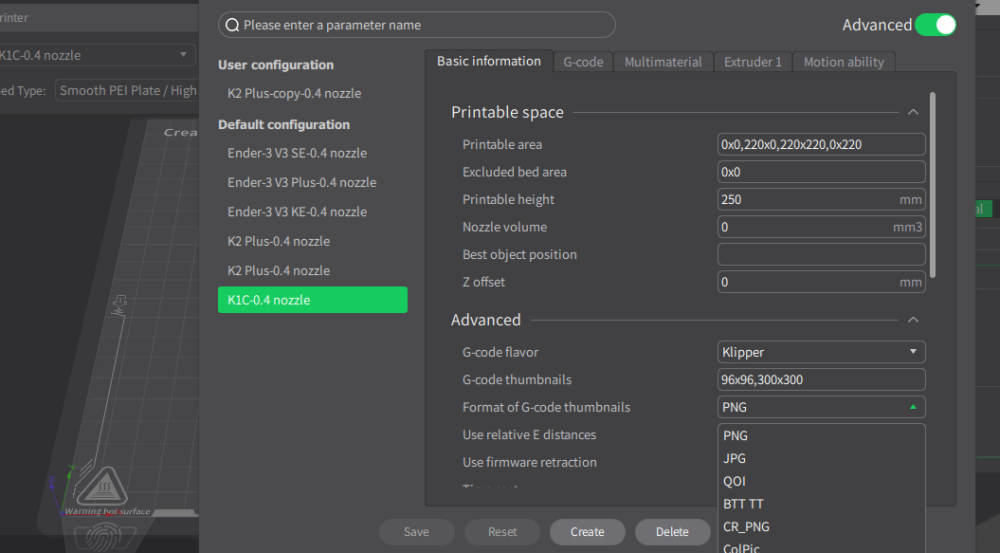Toggle the Advanced mode switch
Image resolution: width=1000 pixels, height=553 pixels.
(935, 25)
